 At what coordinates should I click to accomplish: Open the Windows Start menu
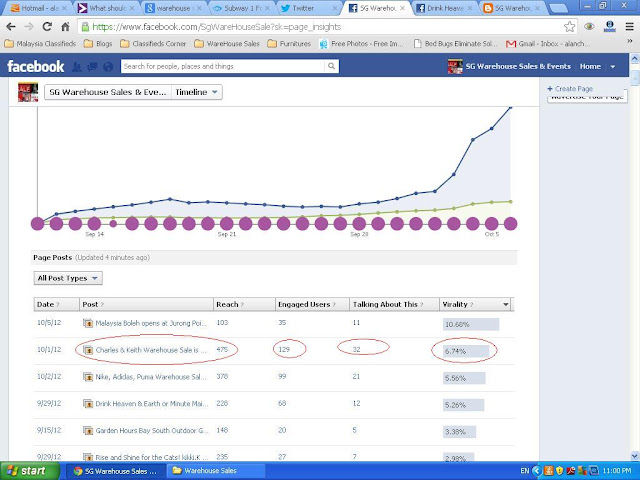coord(30,471)
